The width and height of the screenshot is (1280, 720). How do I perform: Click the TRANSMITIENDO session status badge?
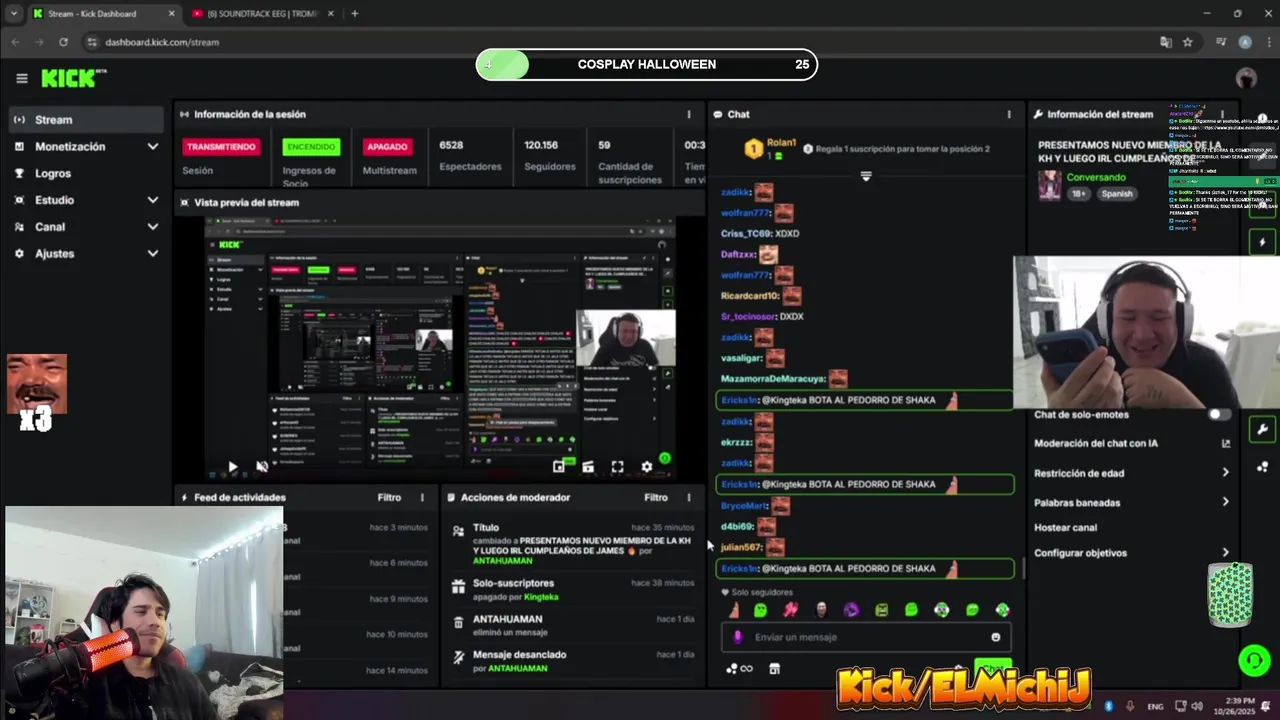coord(221,147)
